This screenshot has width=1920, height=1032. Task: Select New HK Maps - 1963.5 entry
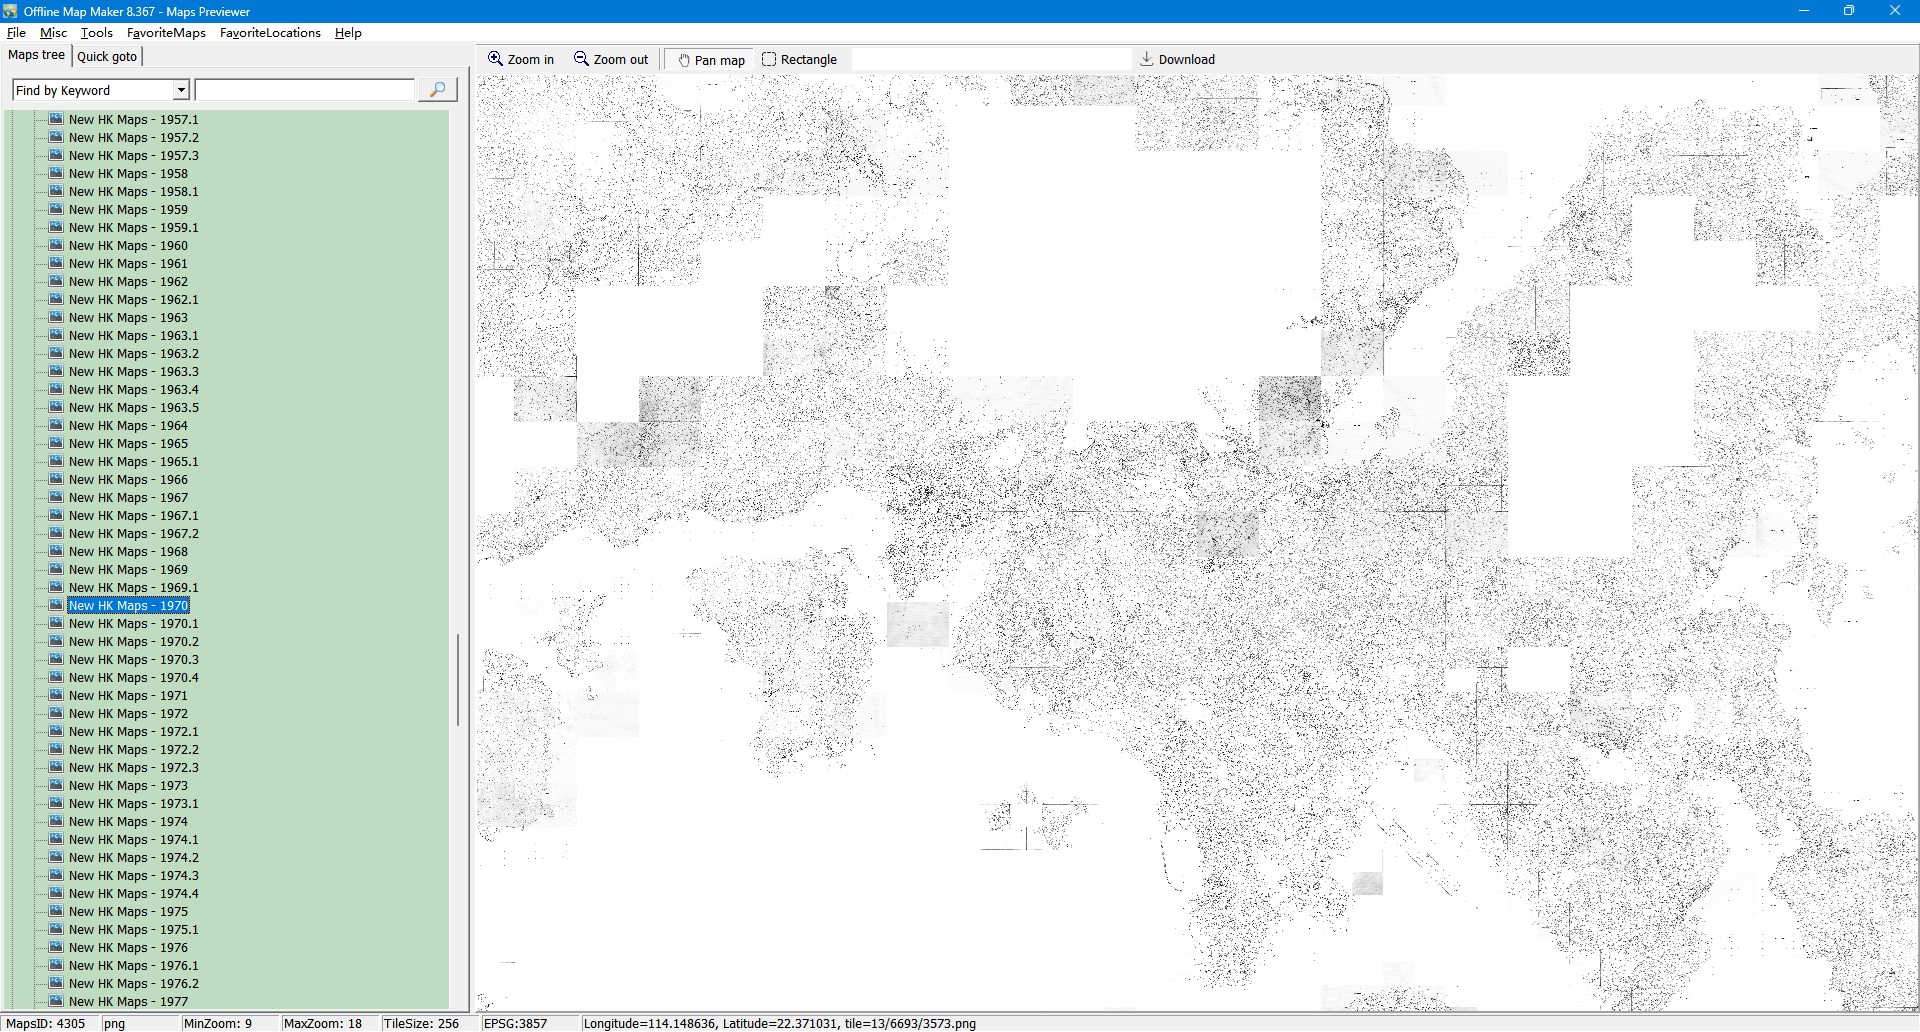click(x=133, y=407)
